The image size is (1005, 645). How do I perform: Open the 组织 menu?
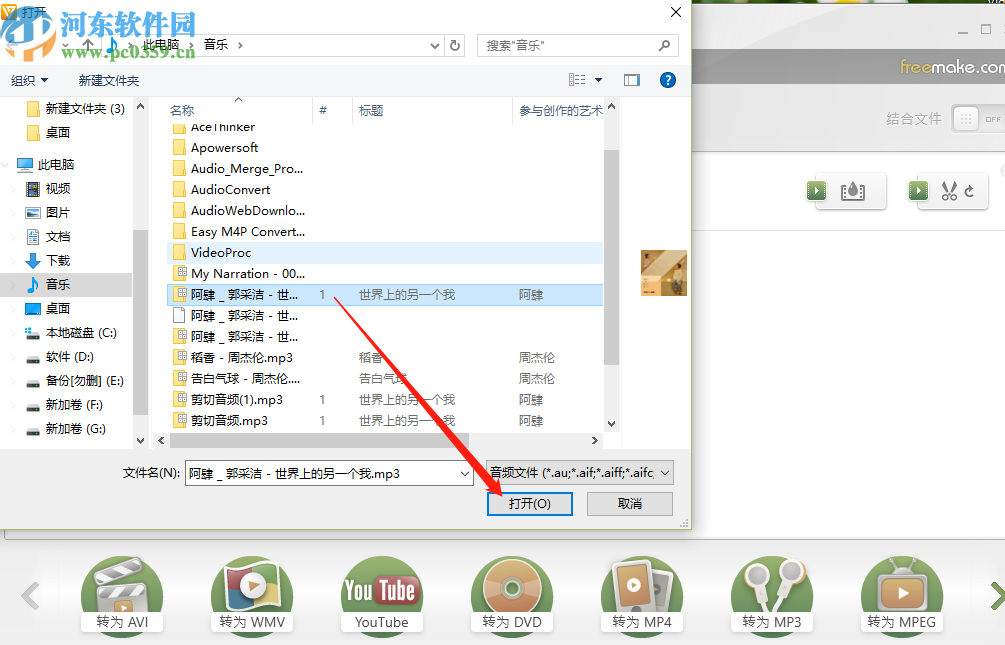pyautogui.click(x=29, y=80)
